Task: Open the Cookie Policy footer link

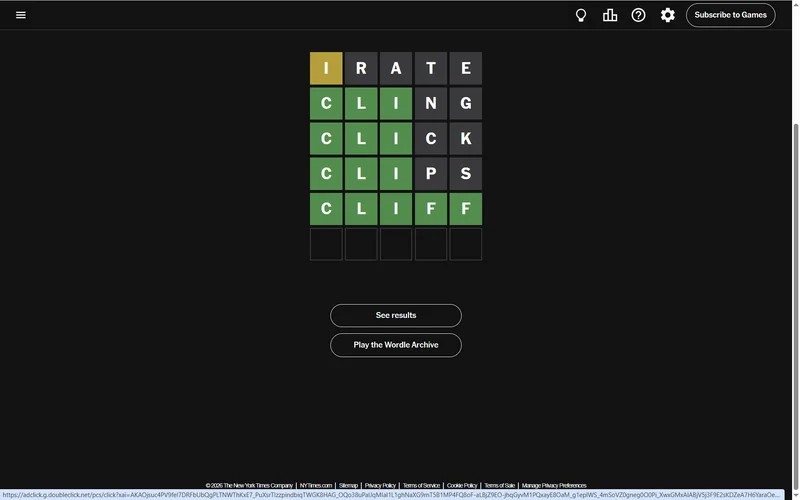Action: (462, 485)
